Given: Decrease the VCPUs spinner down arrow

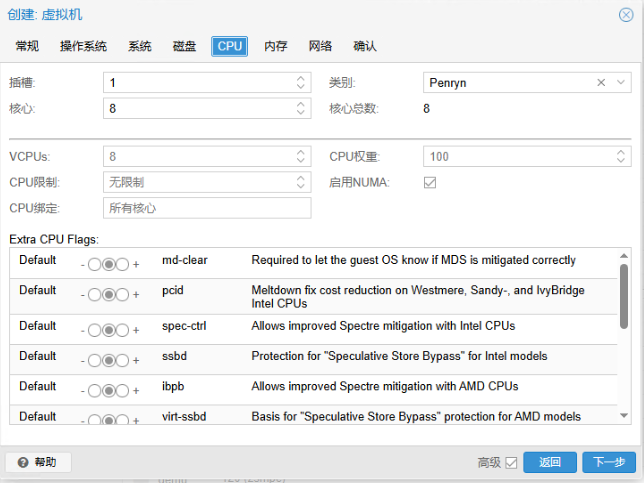Looking at the screenshot, I should tap(301, 161).
